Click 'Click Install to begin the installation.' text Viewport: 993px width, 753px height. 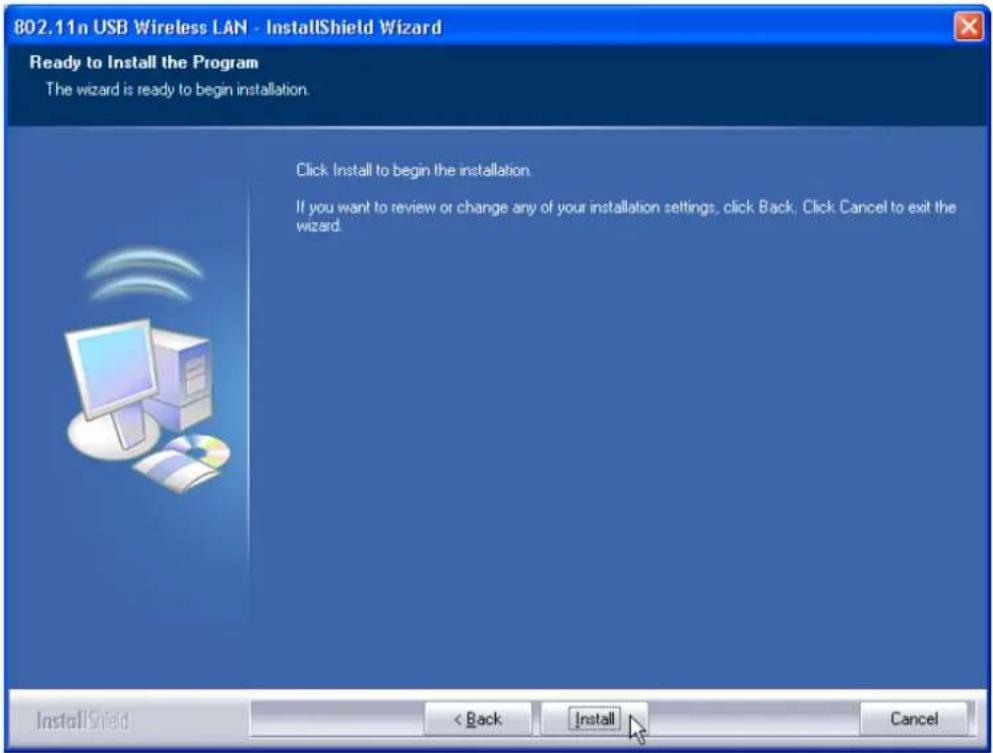pos(414,170)
